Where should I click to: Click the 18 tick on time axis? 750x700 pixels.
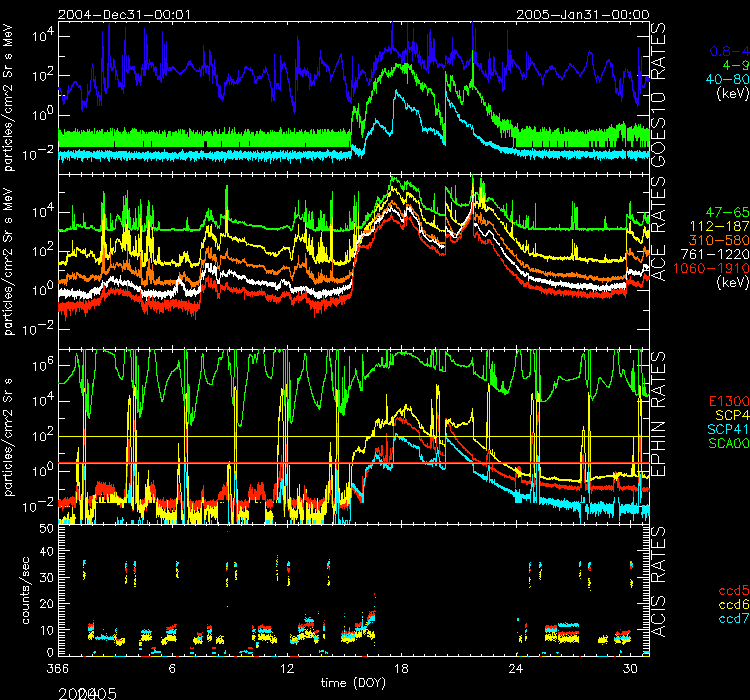(402, 667)
